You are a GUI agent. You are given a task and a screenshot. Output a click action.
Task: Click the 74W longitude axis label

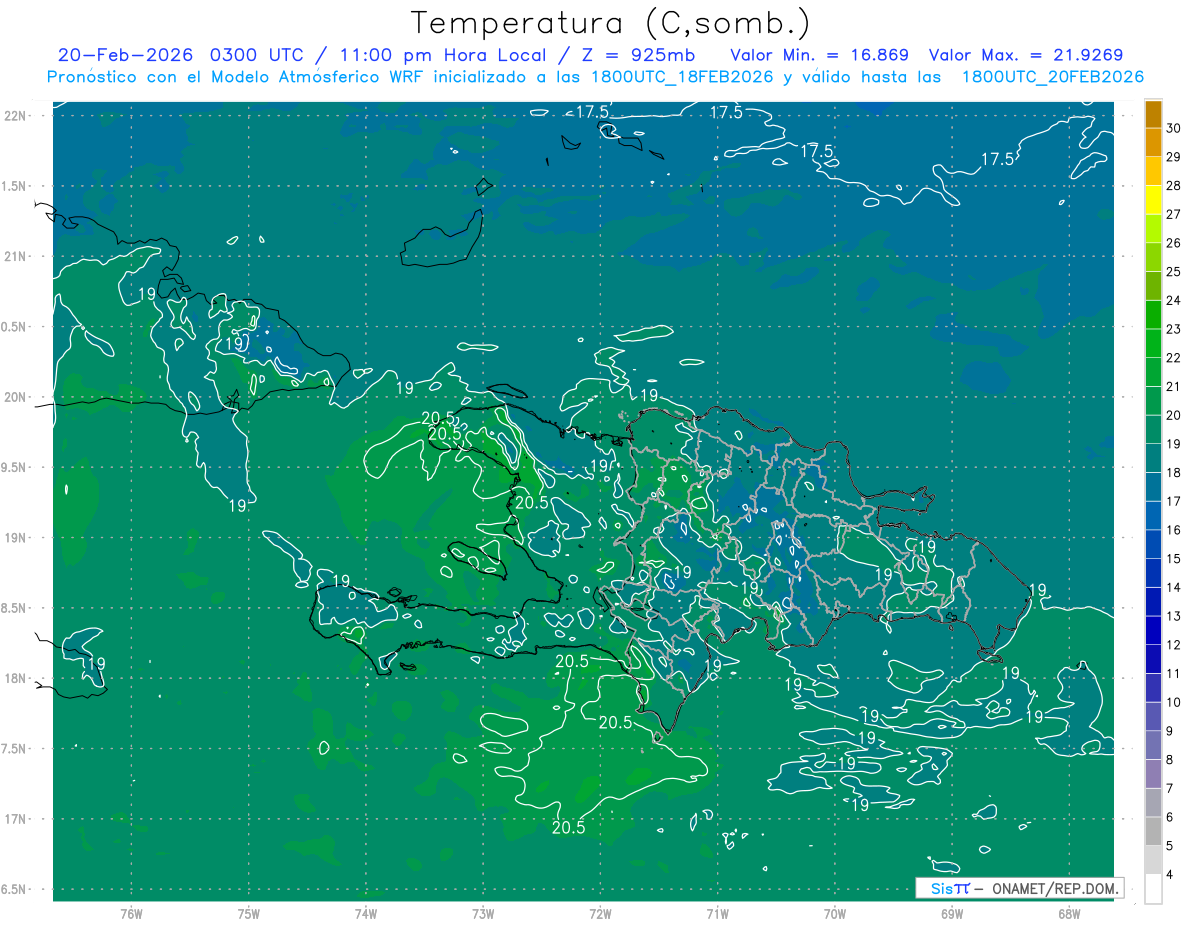click(366, 914)
